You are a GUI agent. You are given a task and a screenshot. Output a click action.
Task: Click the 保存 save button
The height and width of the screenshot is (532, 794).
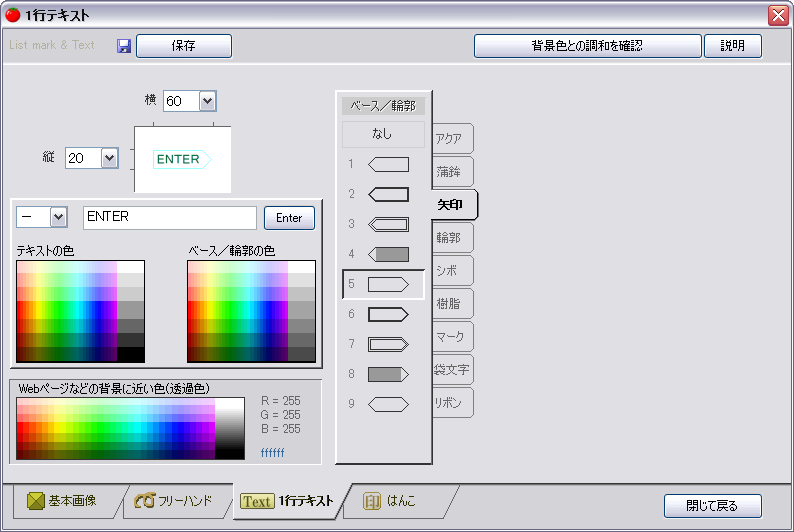tap(184, 46)
